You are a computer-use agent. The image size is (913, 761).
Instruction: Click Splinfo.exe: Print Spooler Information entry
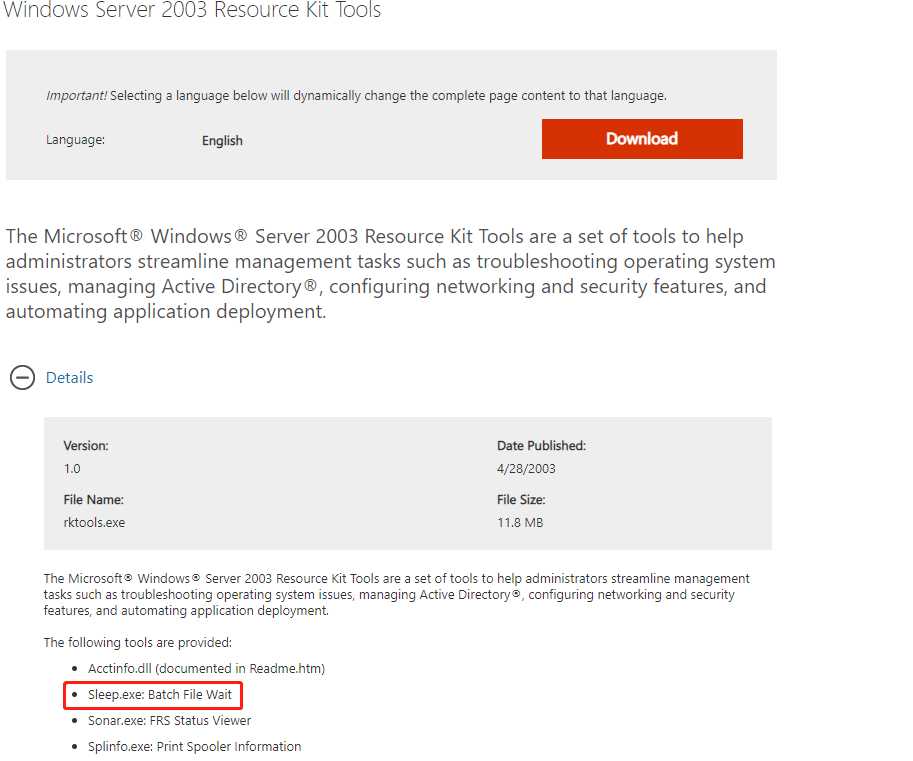[194, 746]
